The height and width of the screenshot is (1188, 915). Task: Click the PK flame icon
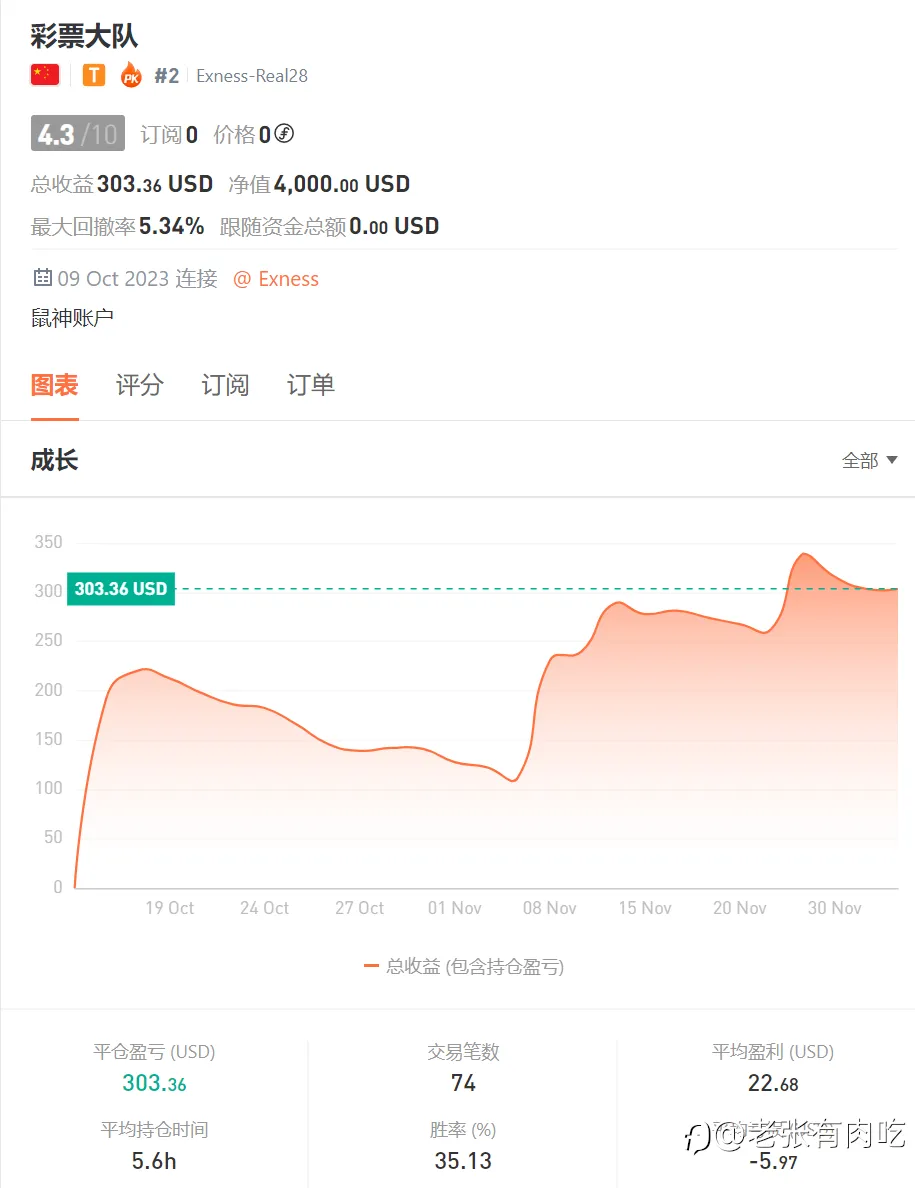pos(131,75)
